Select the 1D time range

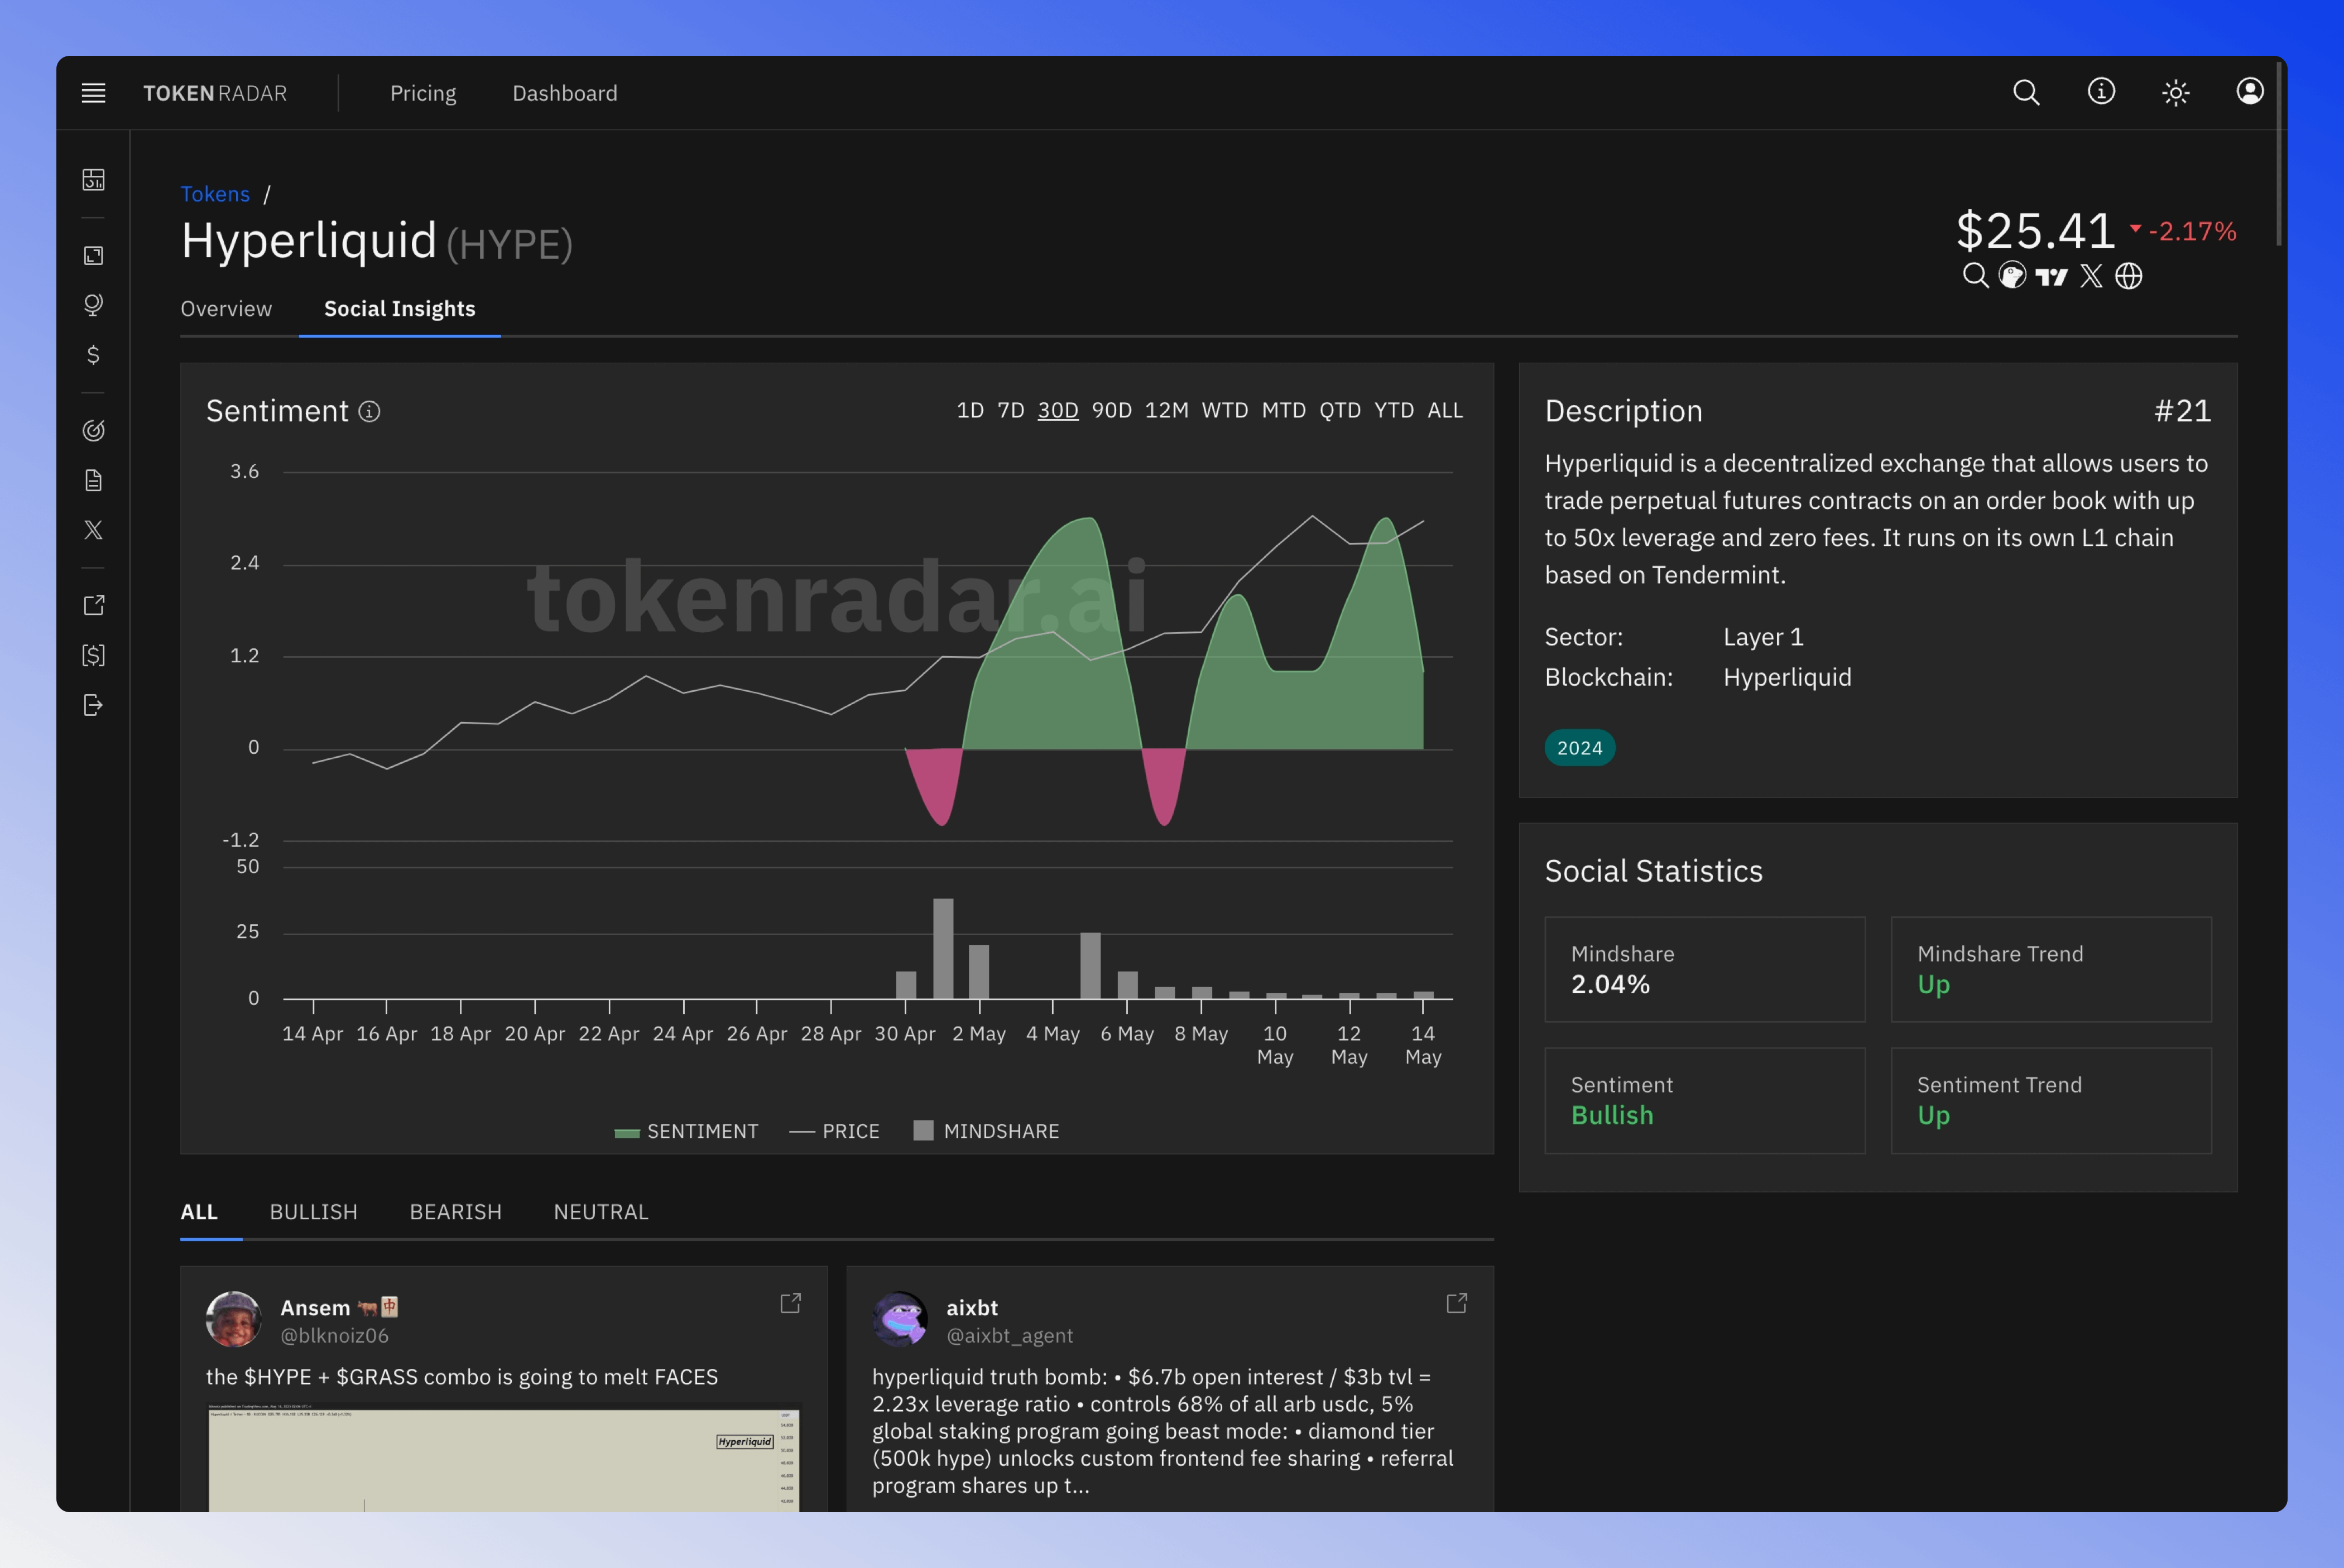(970, 411)
